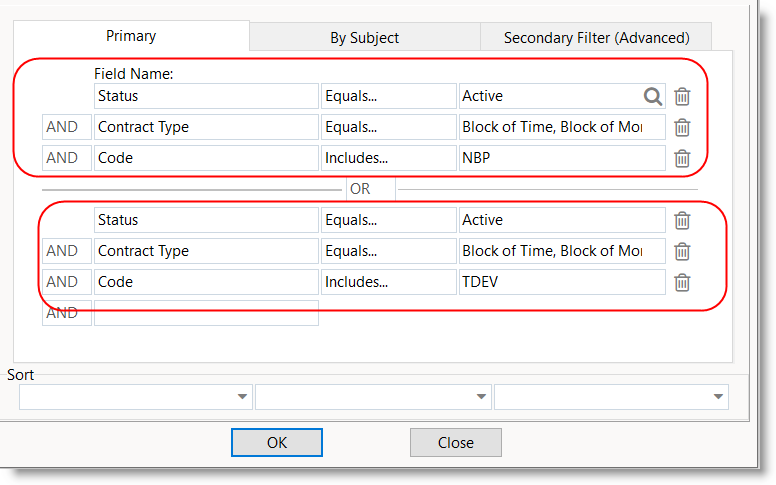Remove first group's Contract Type row with trash icon
Screen dimensions: 776x485
[x=682, y=127]
